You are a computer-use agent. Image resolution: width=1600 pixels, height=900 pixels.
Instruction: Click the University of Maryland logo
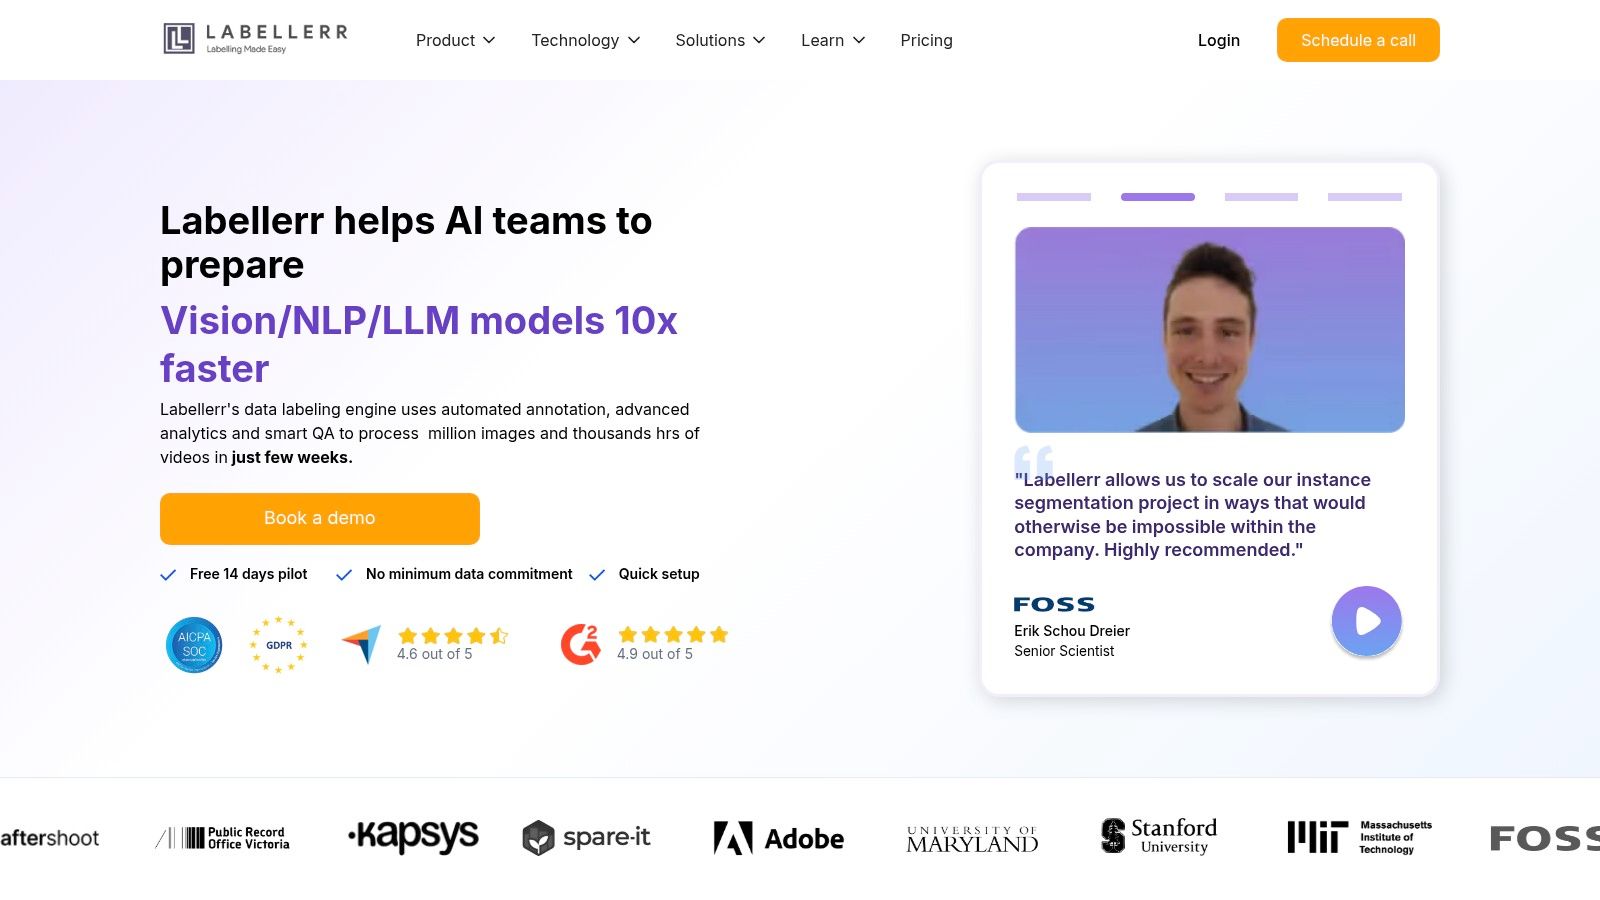pyautogui.click(x=972, y=839)
